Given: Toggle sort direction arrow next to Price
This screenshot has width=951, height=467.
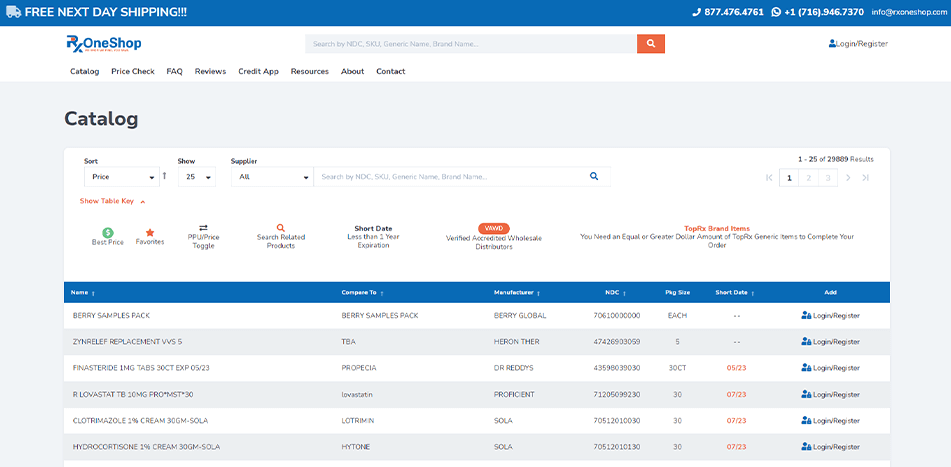Looking at the screenshot, I should point(164,176).
